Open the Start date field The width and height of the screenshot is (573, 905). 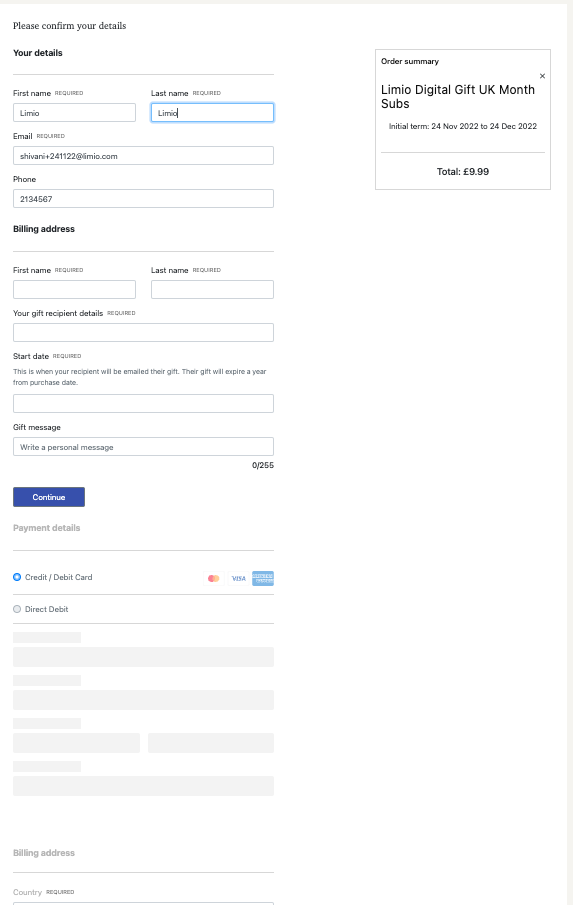click(x=143, y=403)
